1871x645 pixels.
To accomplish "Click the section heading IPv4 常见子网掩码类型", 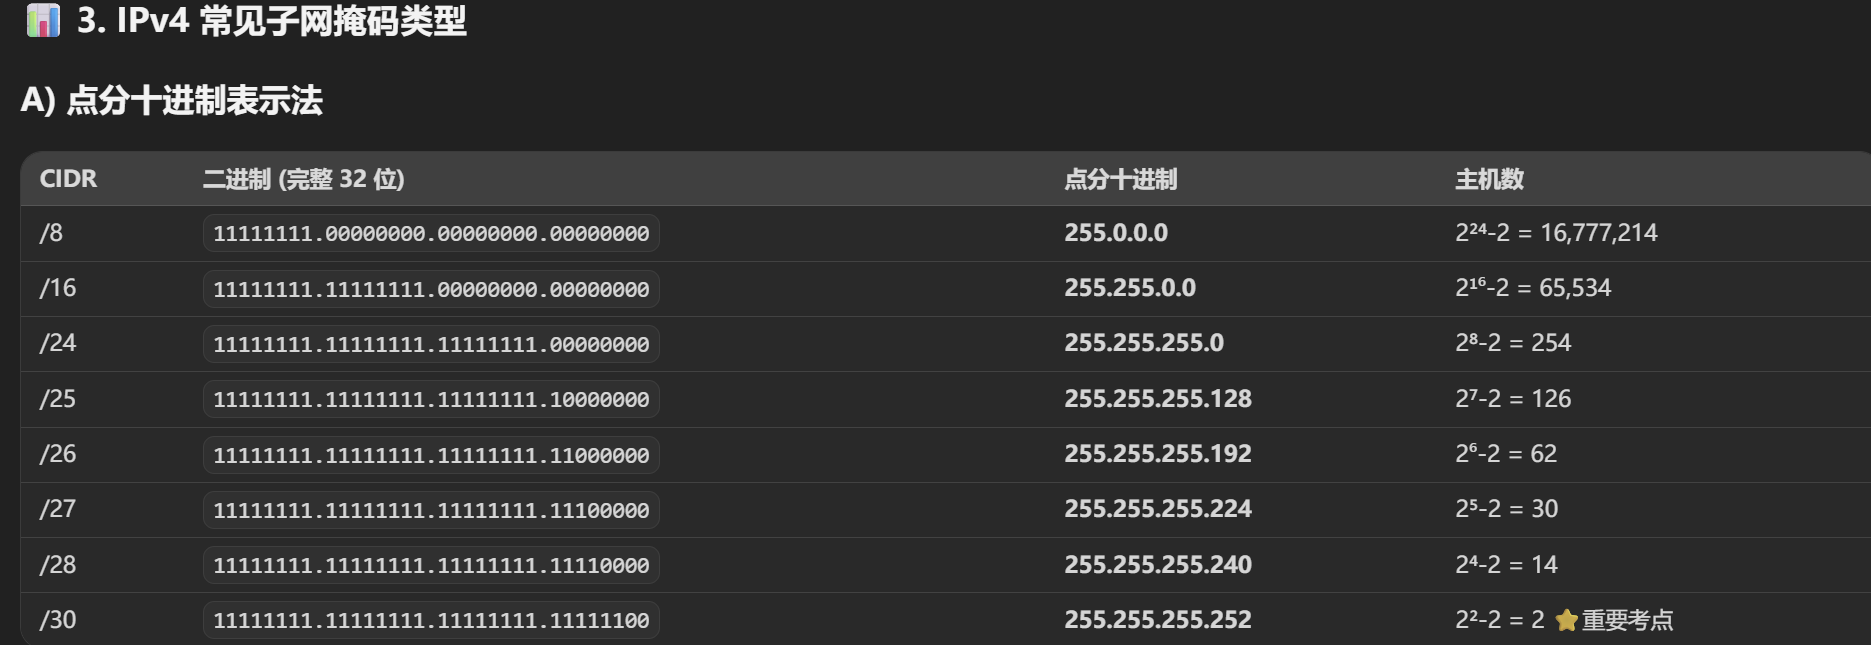I will [x=272, y=21].
